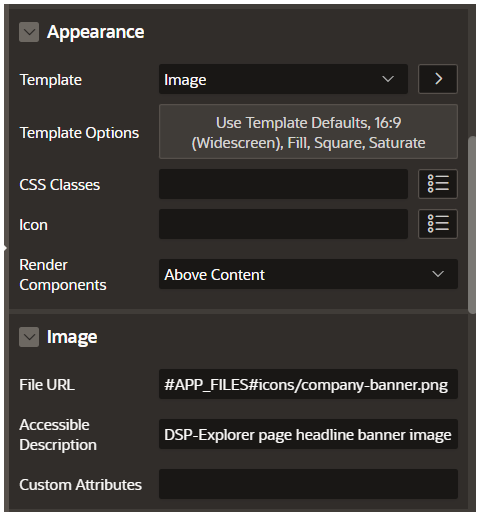Open the Template dropdown showing Image
The image size is (481, 520).
click(283, 79)
